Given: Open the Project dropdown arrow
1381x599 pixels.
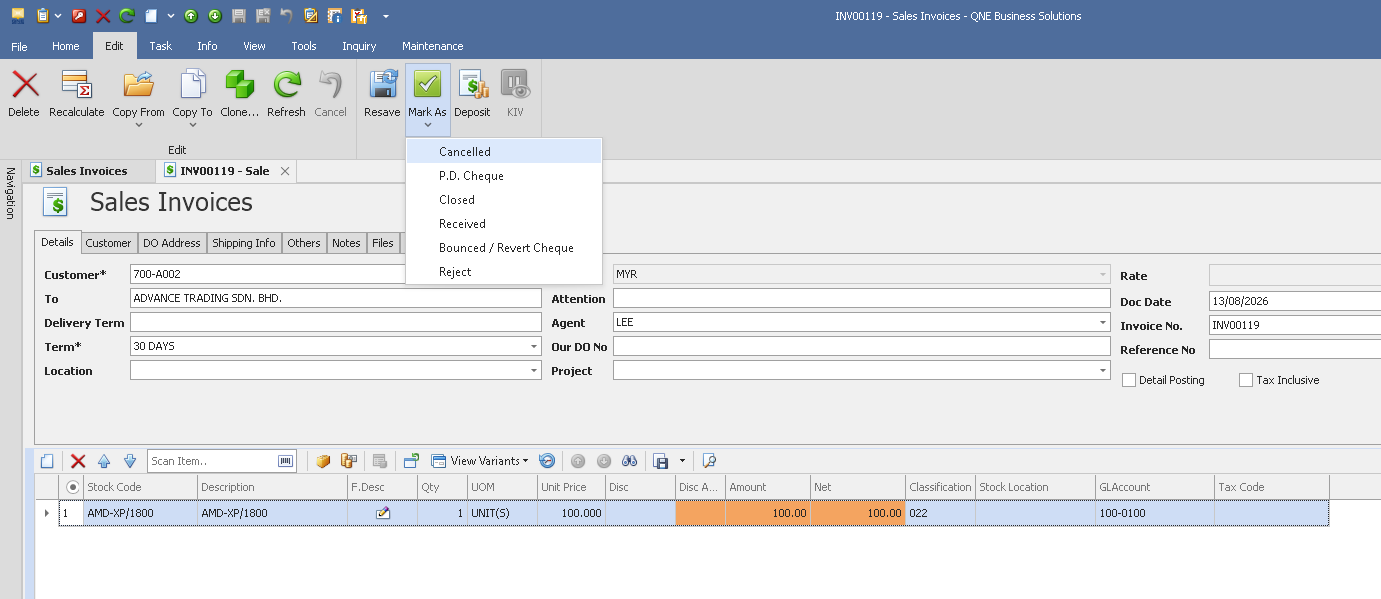Looking at the screenshot, I should click(1103, 371).
